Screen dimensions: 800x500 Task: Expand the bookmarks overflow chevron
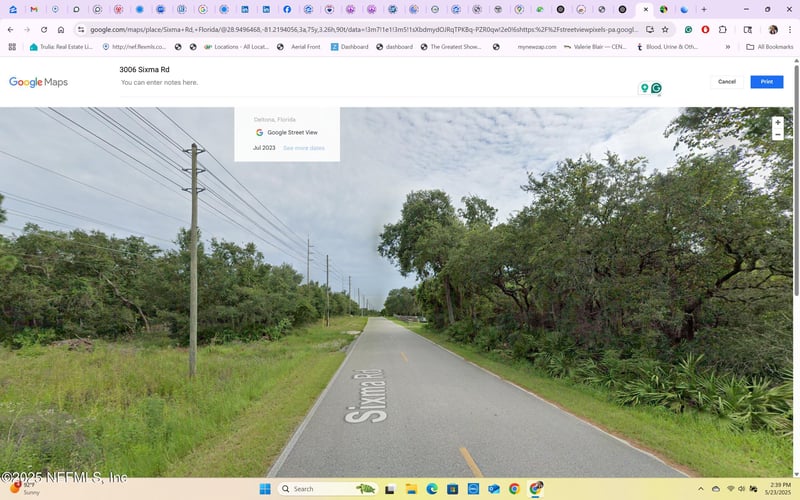[727, 47]
